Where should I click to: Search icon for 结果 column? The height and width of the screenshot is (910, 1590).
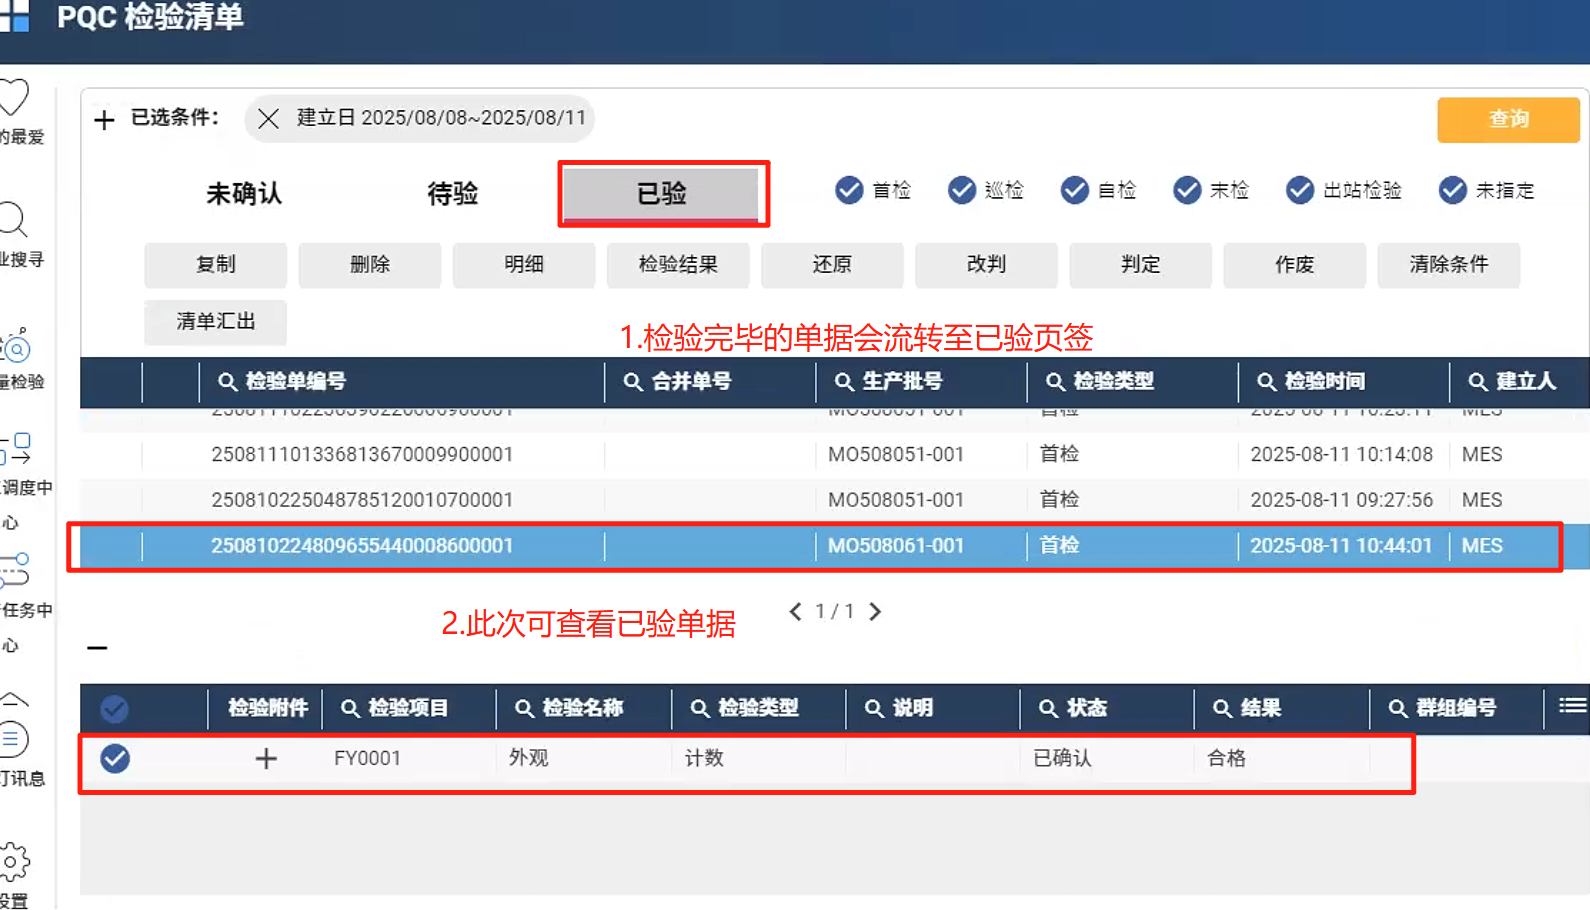[x=1222, y=708]
